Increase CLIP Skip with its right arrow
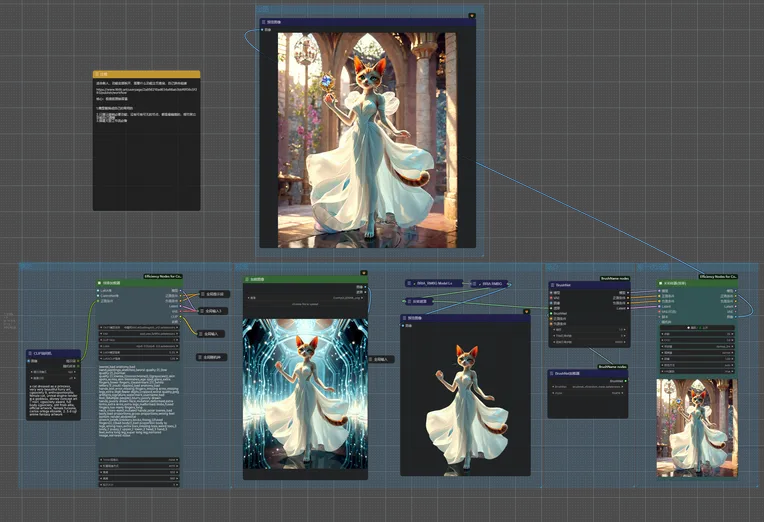 [177, 340]
